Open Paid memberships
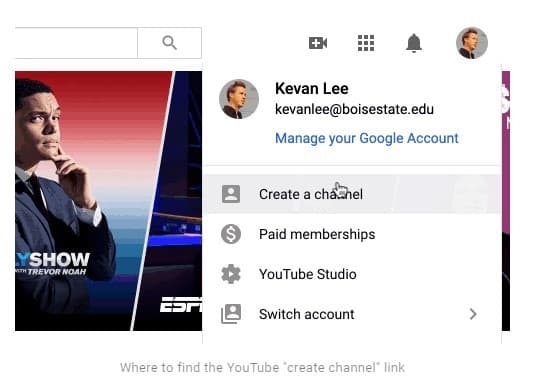Image resolution: width=557 pixels, height=383 pixels. [353, 234]
